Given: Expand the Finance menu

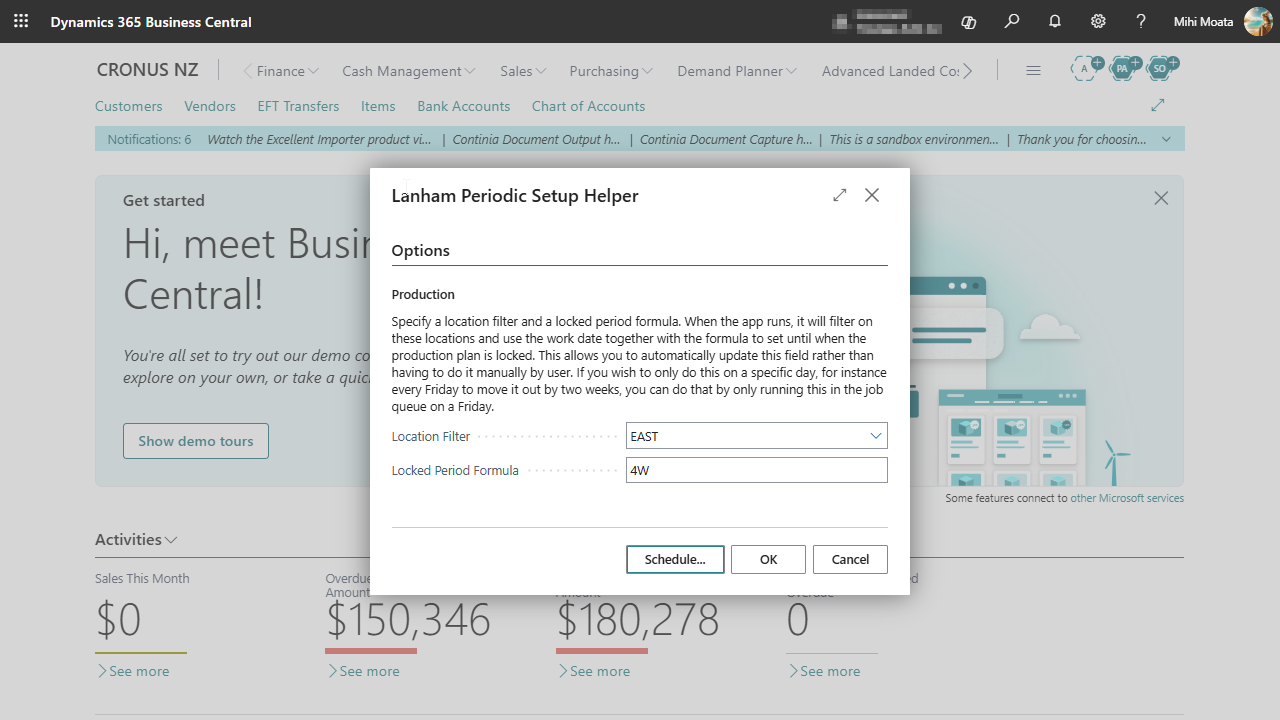Looking at the screenshot, I should [288, 71].
